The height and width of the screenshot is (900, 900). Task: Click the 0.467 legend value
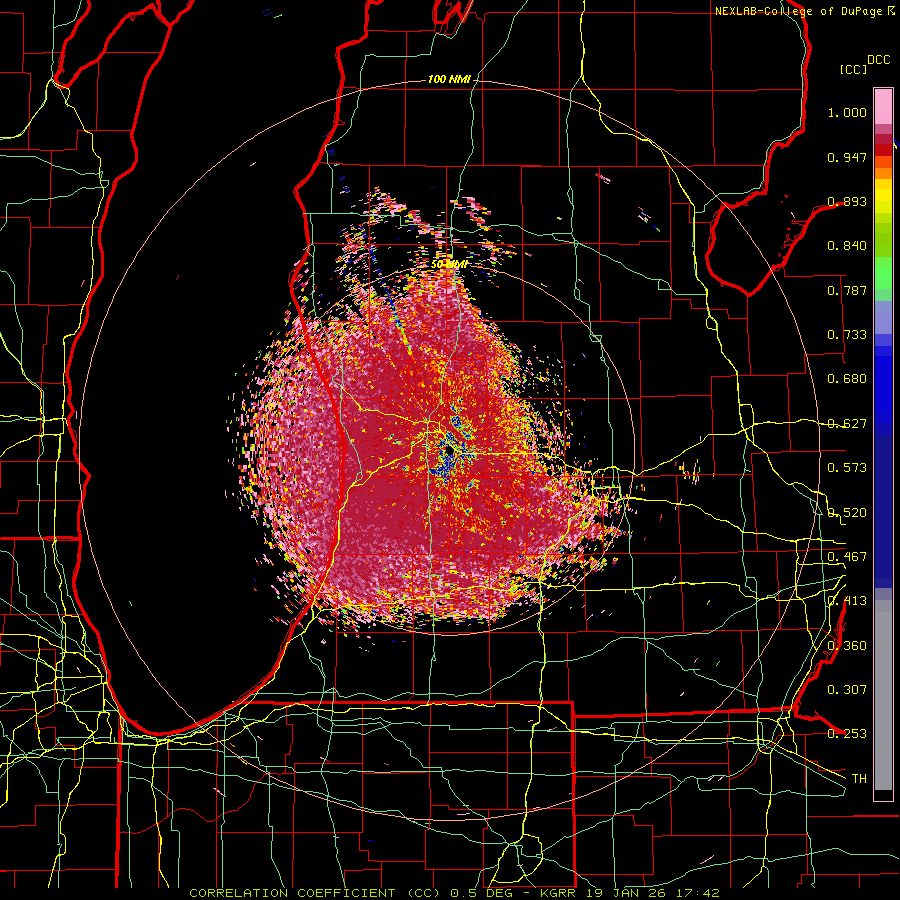847,557
